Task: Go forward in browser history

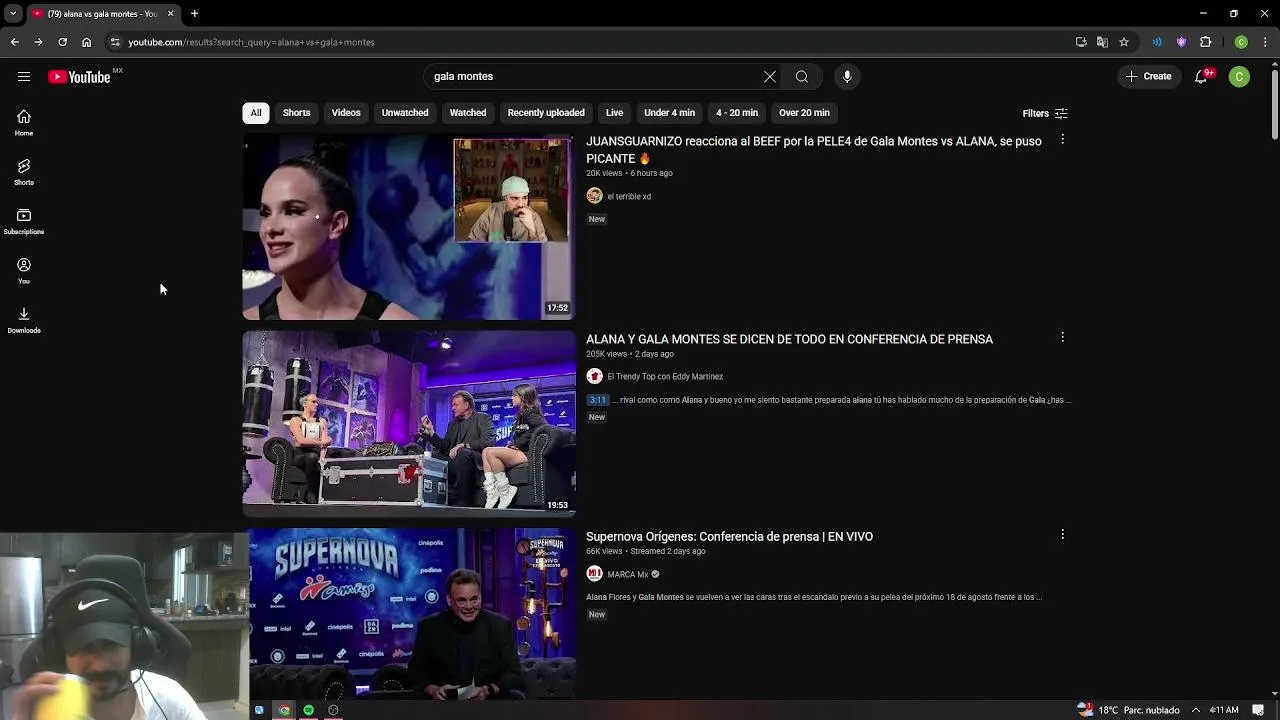Action: (x=38, y=42)
